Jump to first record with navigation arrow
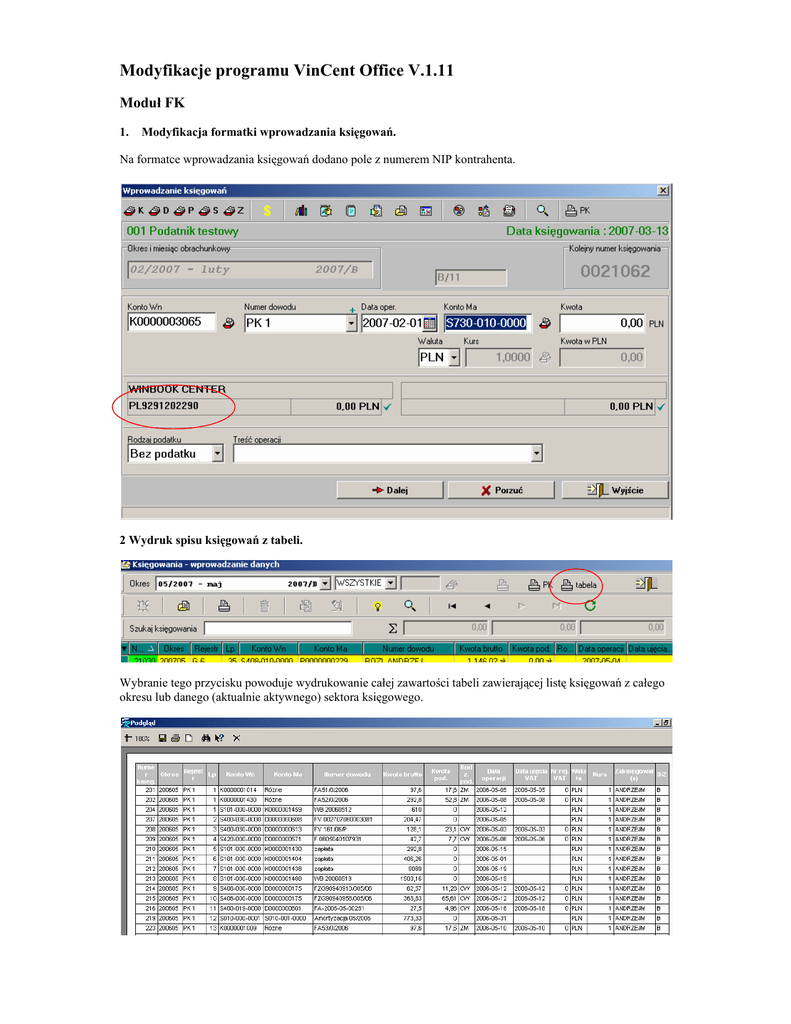This screenshot has width=791, height=1024. 452,606
